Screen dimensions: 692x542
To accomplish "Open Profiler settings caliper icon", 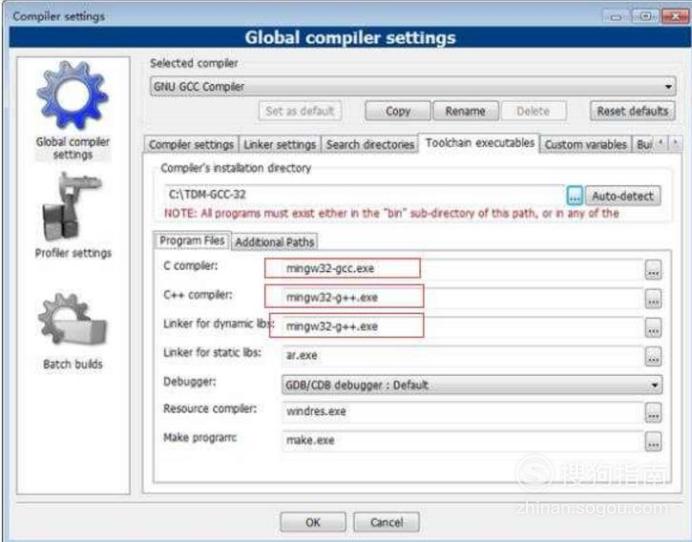I will [x=72, y=207].
